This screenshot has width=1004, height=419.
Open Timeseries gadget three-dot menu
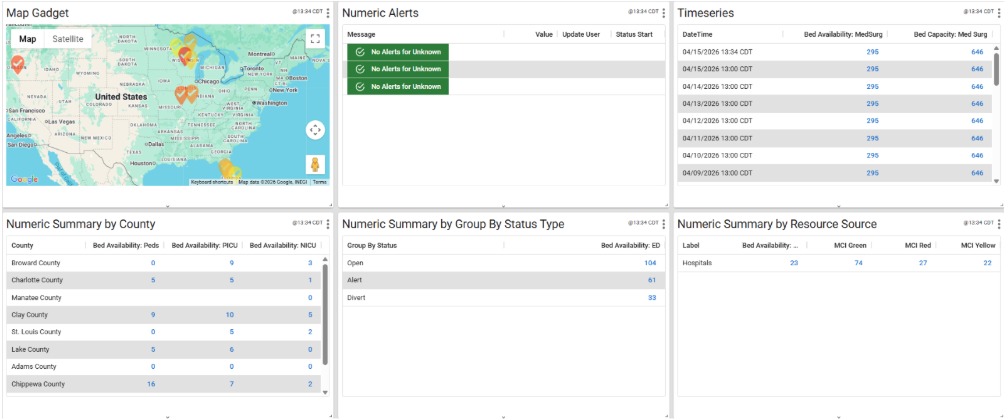[999, 12]
